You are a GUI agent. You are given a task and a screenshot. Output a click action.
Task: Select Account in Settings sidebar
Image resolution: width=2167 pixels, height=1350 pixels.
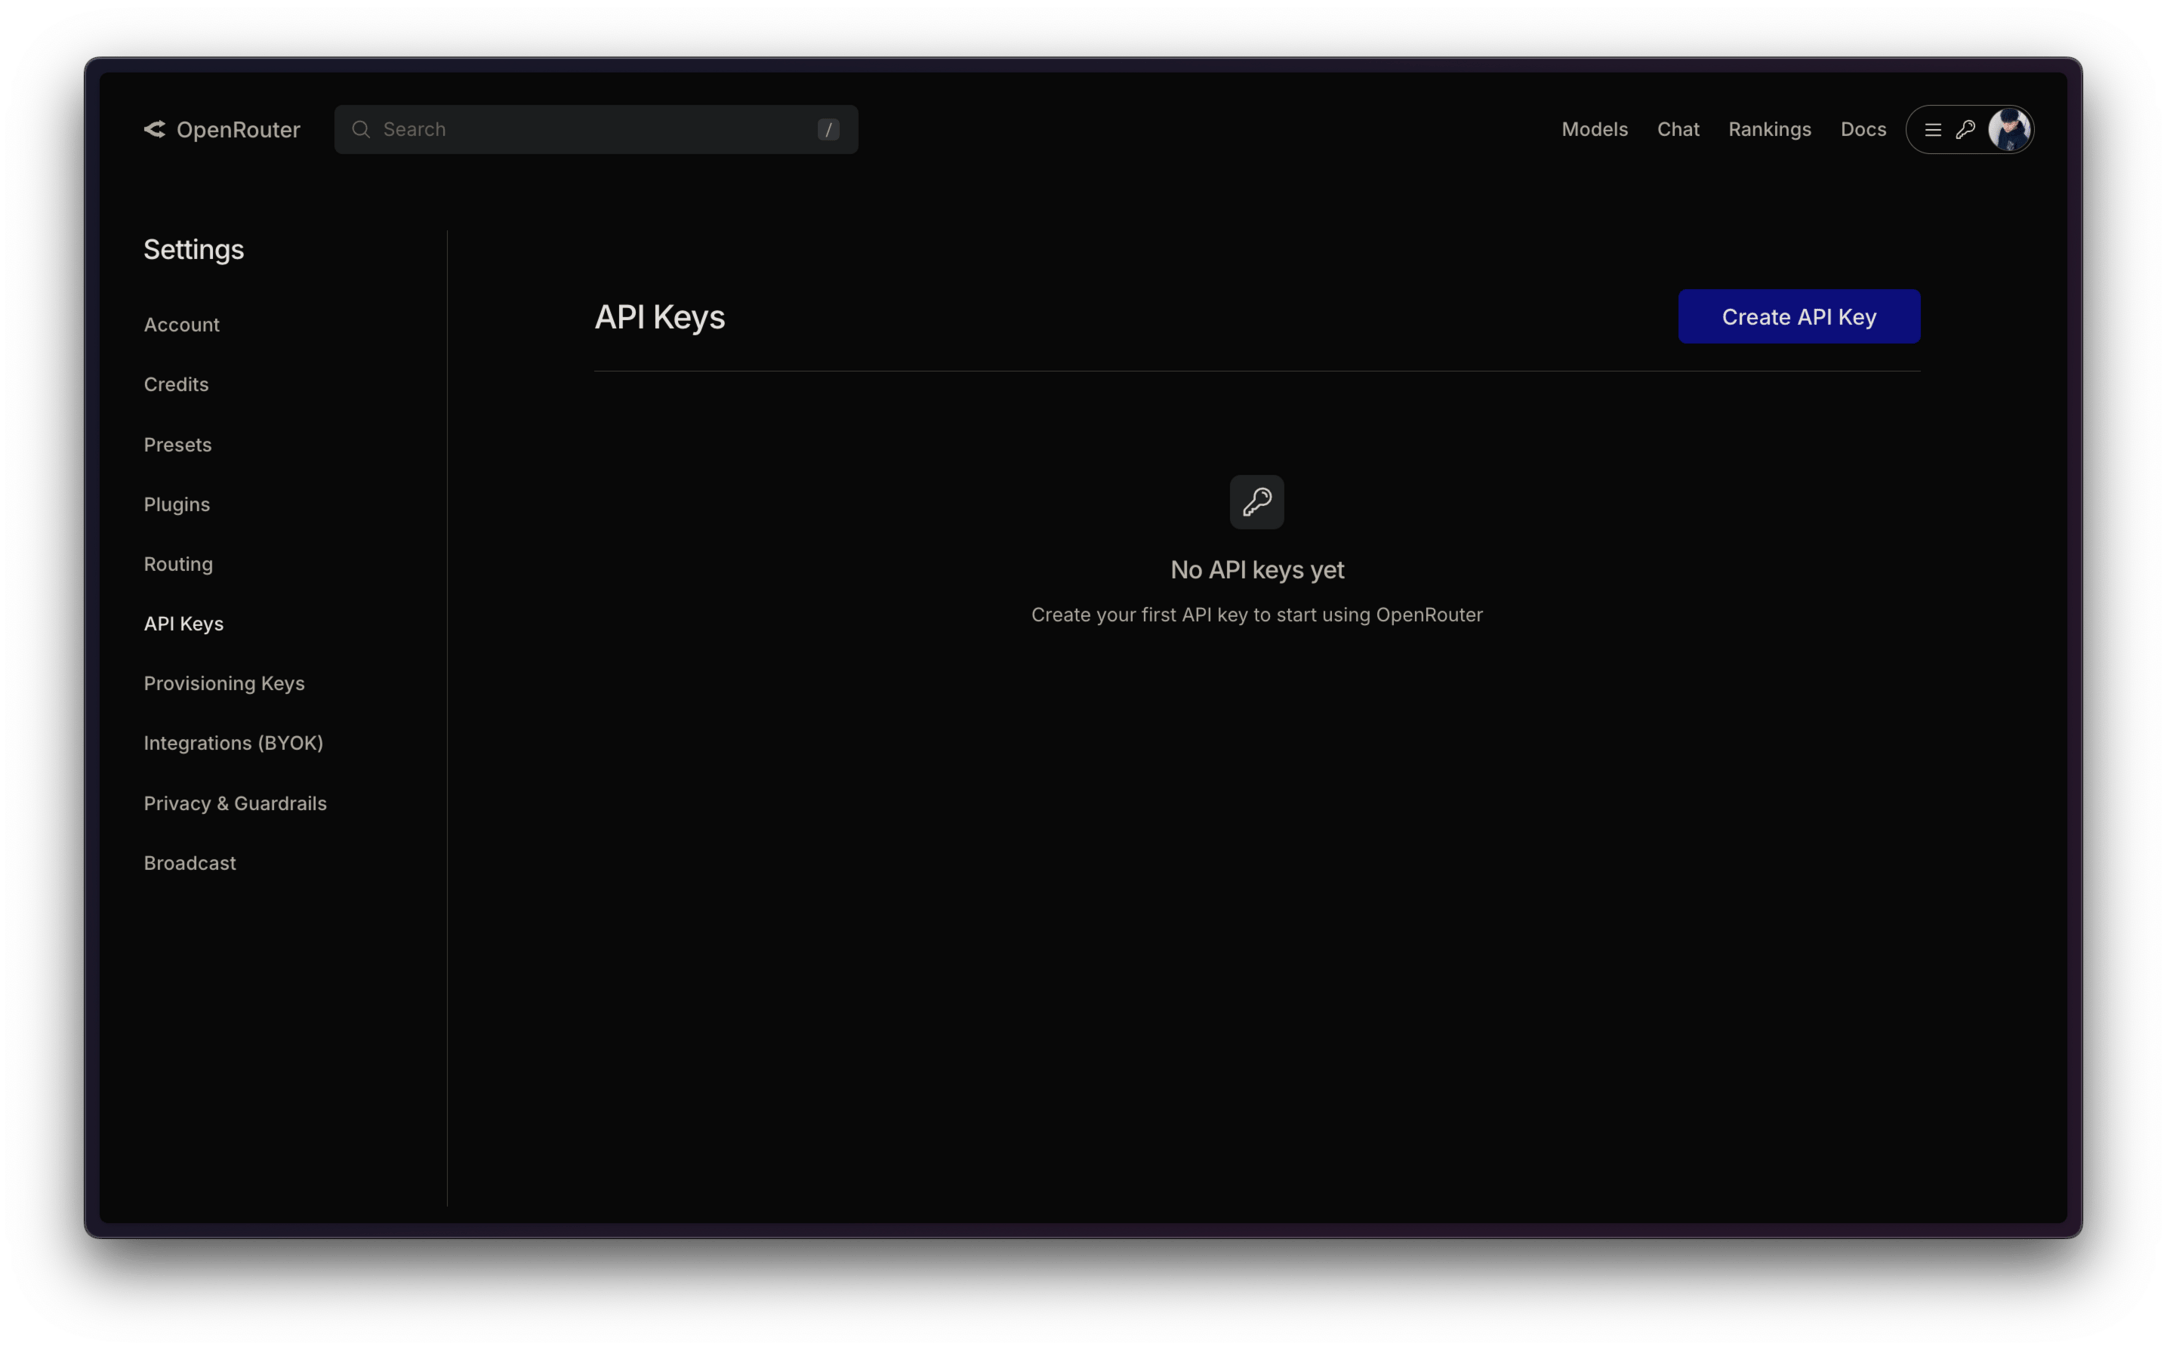181,325
